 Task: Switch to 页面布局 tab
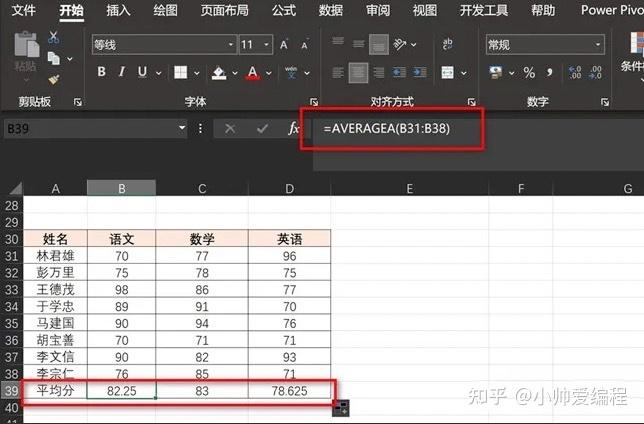(x=224, y=10)
